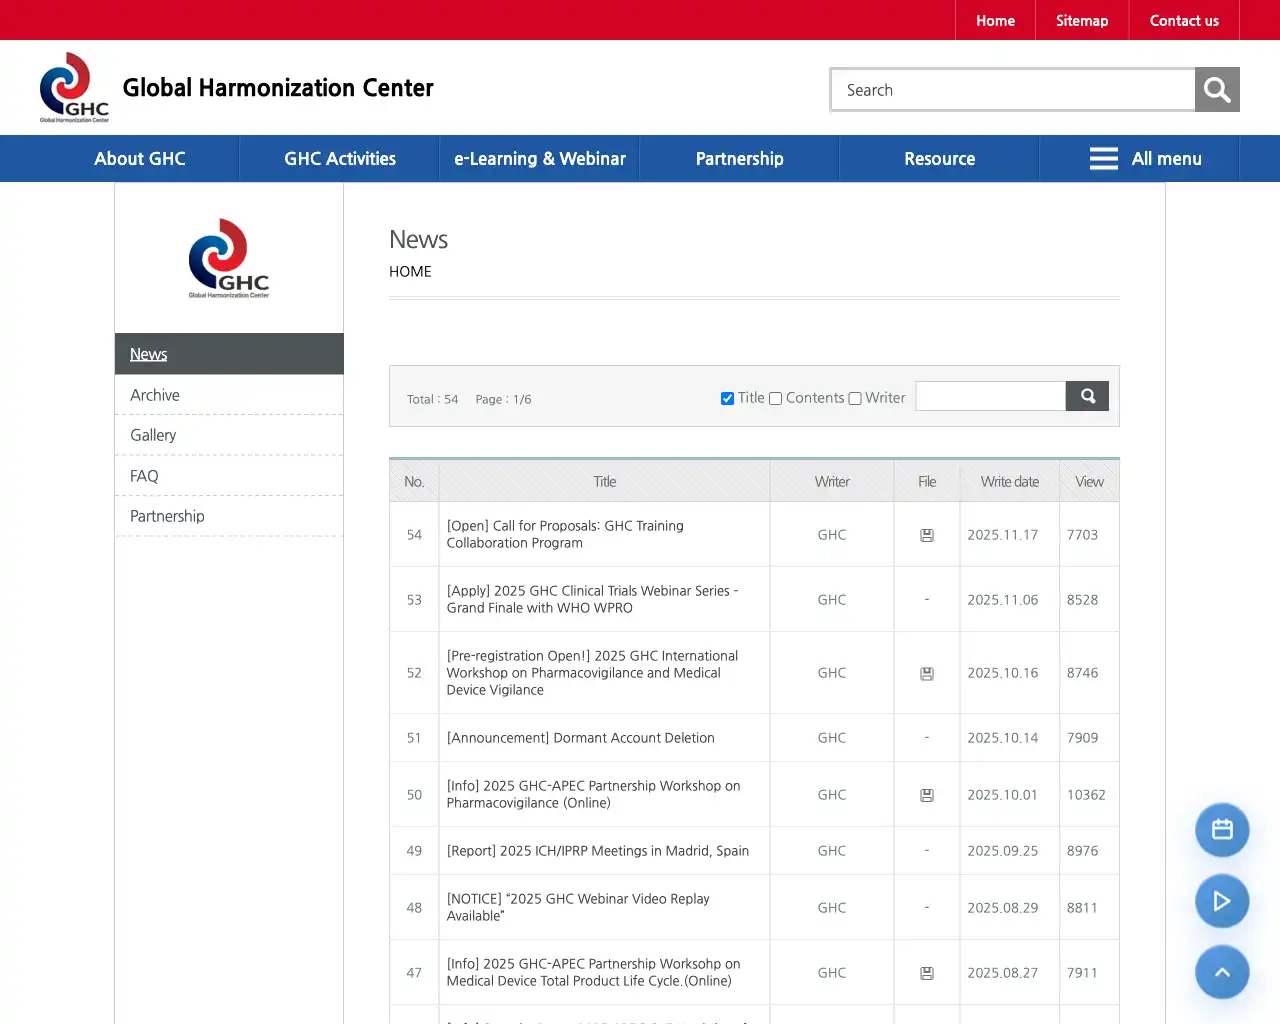
Task: Open the Resource dropdown menu
Action: click(x=938, y=158)
